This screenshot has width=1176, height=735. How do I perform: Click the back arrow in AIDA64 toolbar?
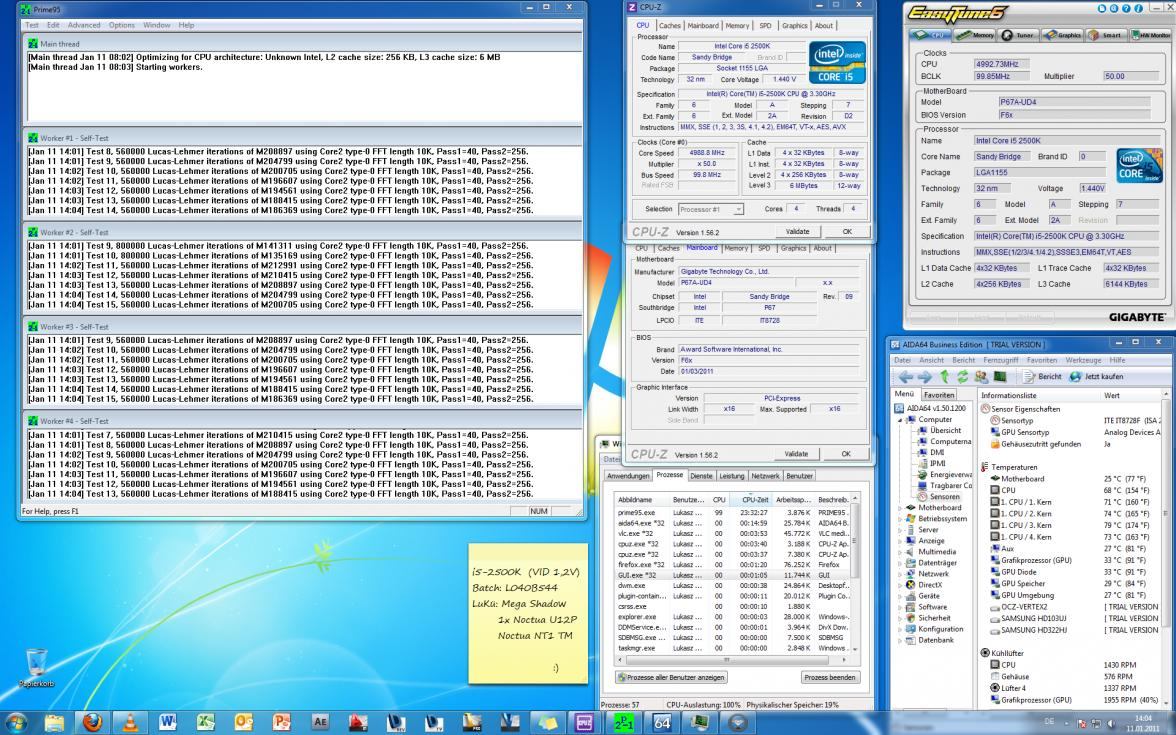click(905, 376)
